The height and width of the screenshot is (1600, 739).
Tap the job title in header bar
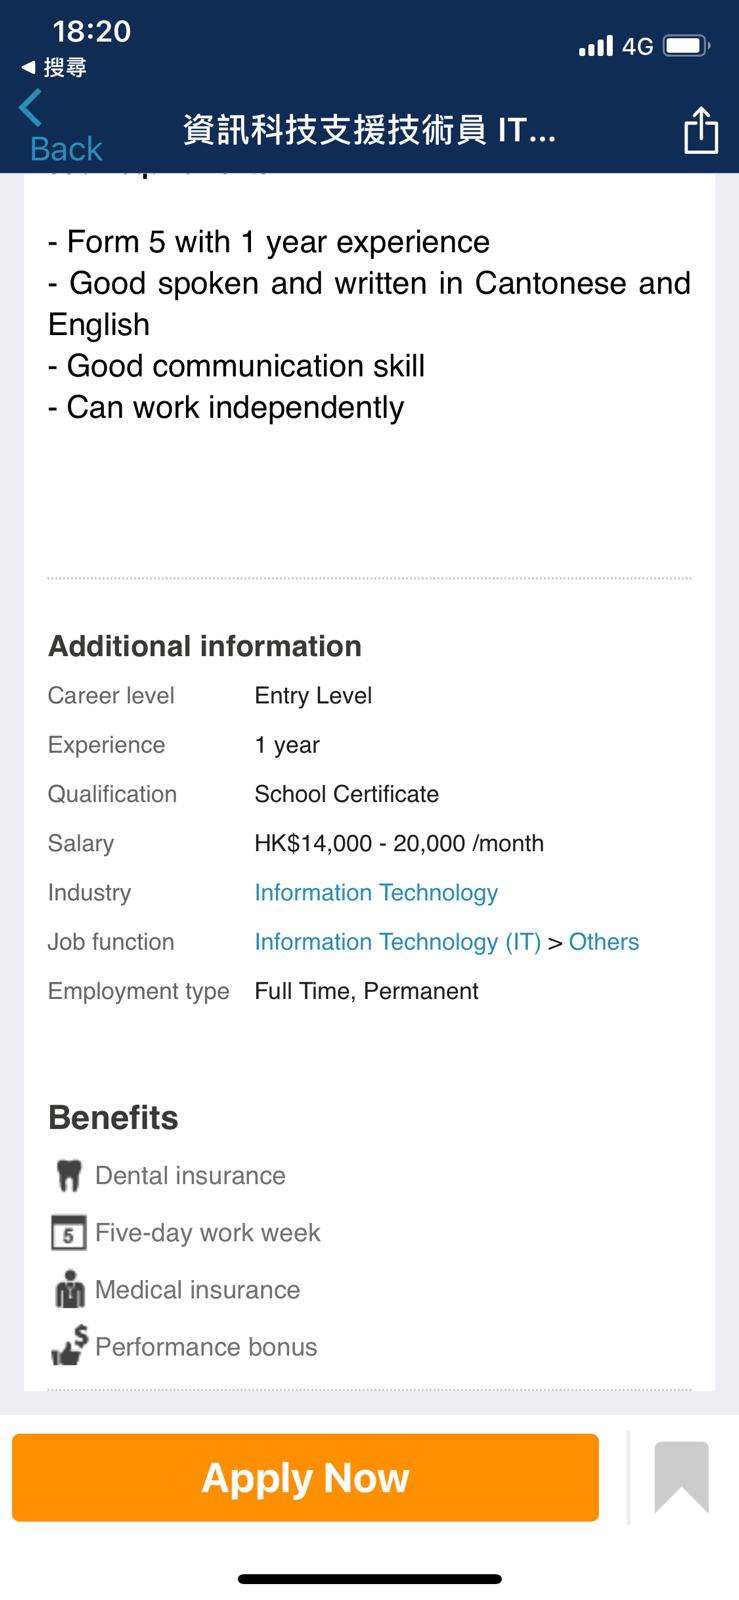pos(369,130)
